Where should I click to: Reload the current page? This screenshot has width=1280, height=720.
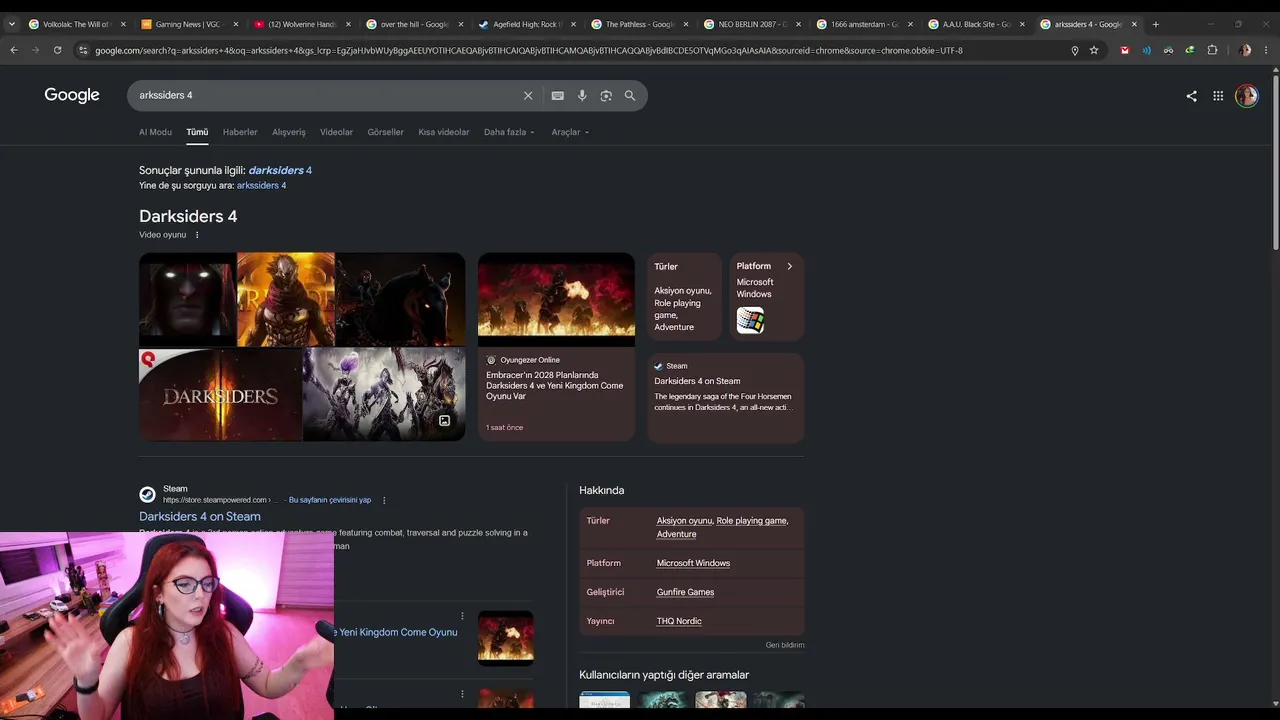coord(57,50)
